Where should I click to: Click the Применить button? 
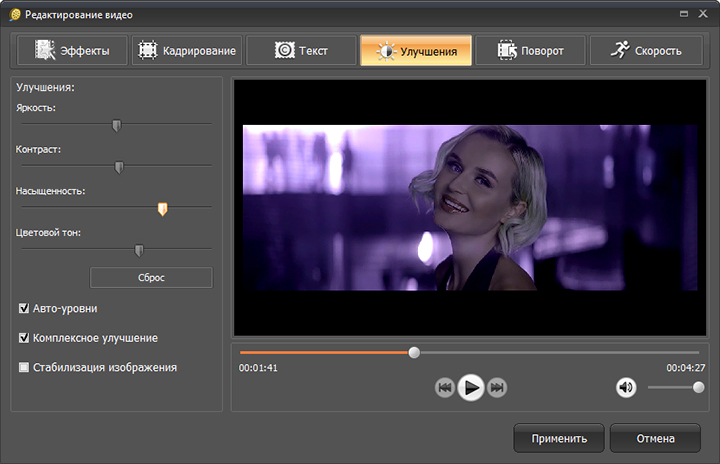[x=559, y=438]
